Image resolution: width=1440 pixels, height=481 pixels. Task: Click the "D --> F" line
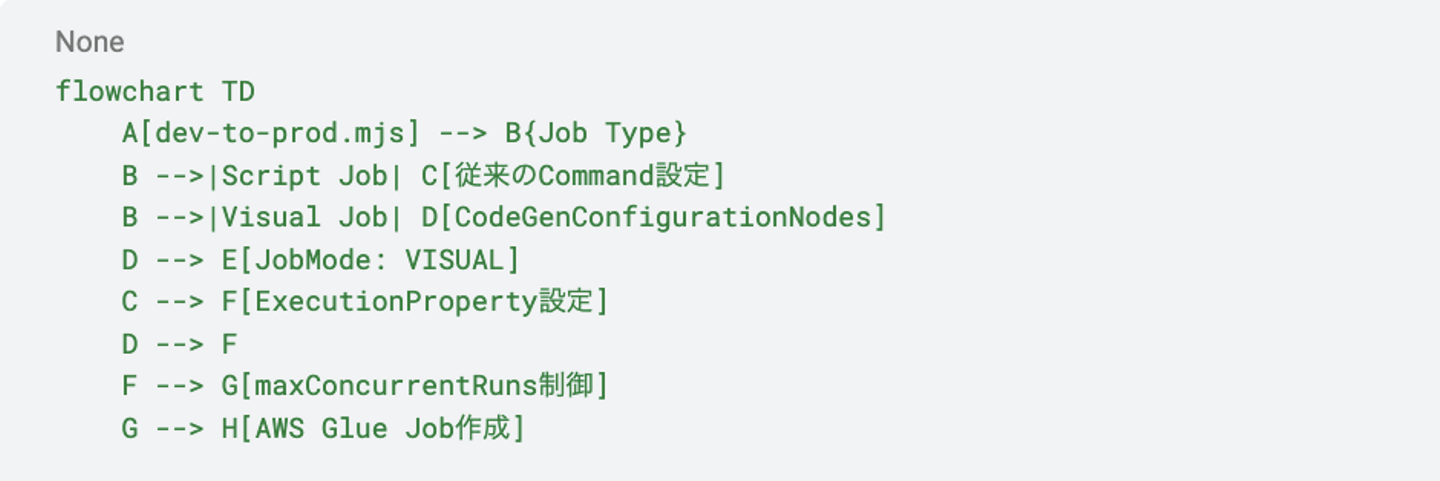click(x=180, y=344)
